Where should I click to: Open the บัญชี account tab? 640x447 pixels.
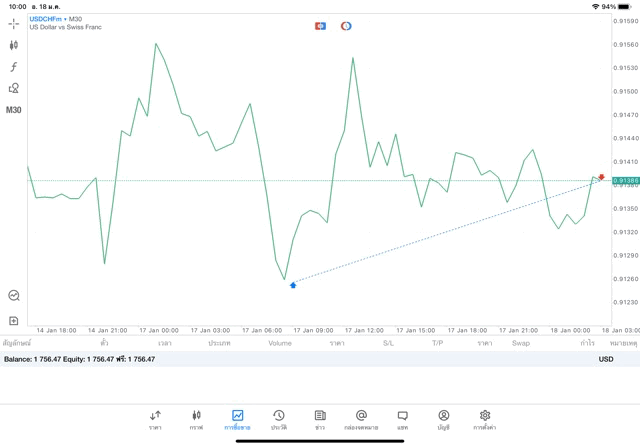point(443,419)
